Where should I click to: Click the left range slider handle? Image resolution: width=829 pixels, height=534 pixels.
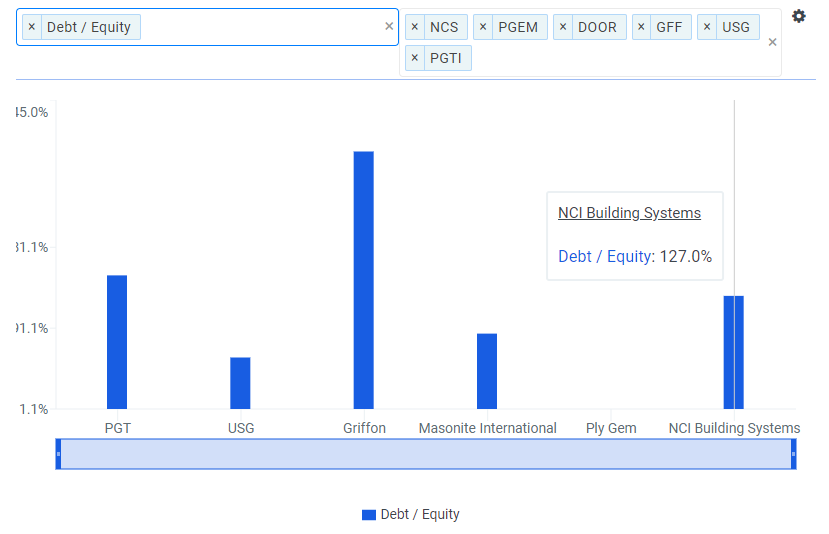(x=58, y=454)
